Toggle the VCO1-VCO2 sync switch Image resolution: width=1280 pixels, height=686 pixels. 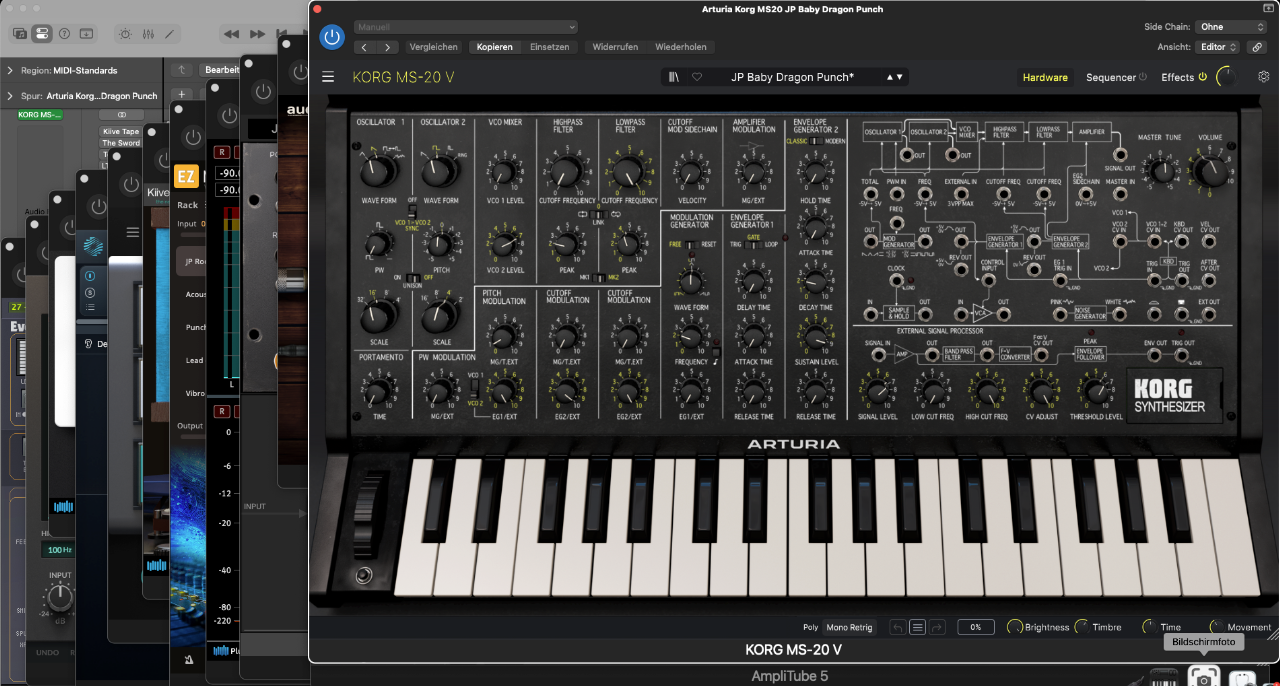click(411, 211)
